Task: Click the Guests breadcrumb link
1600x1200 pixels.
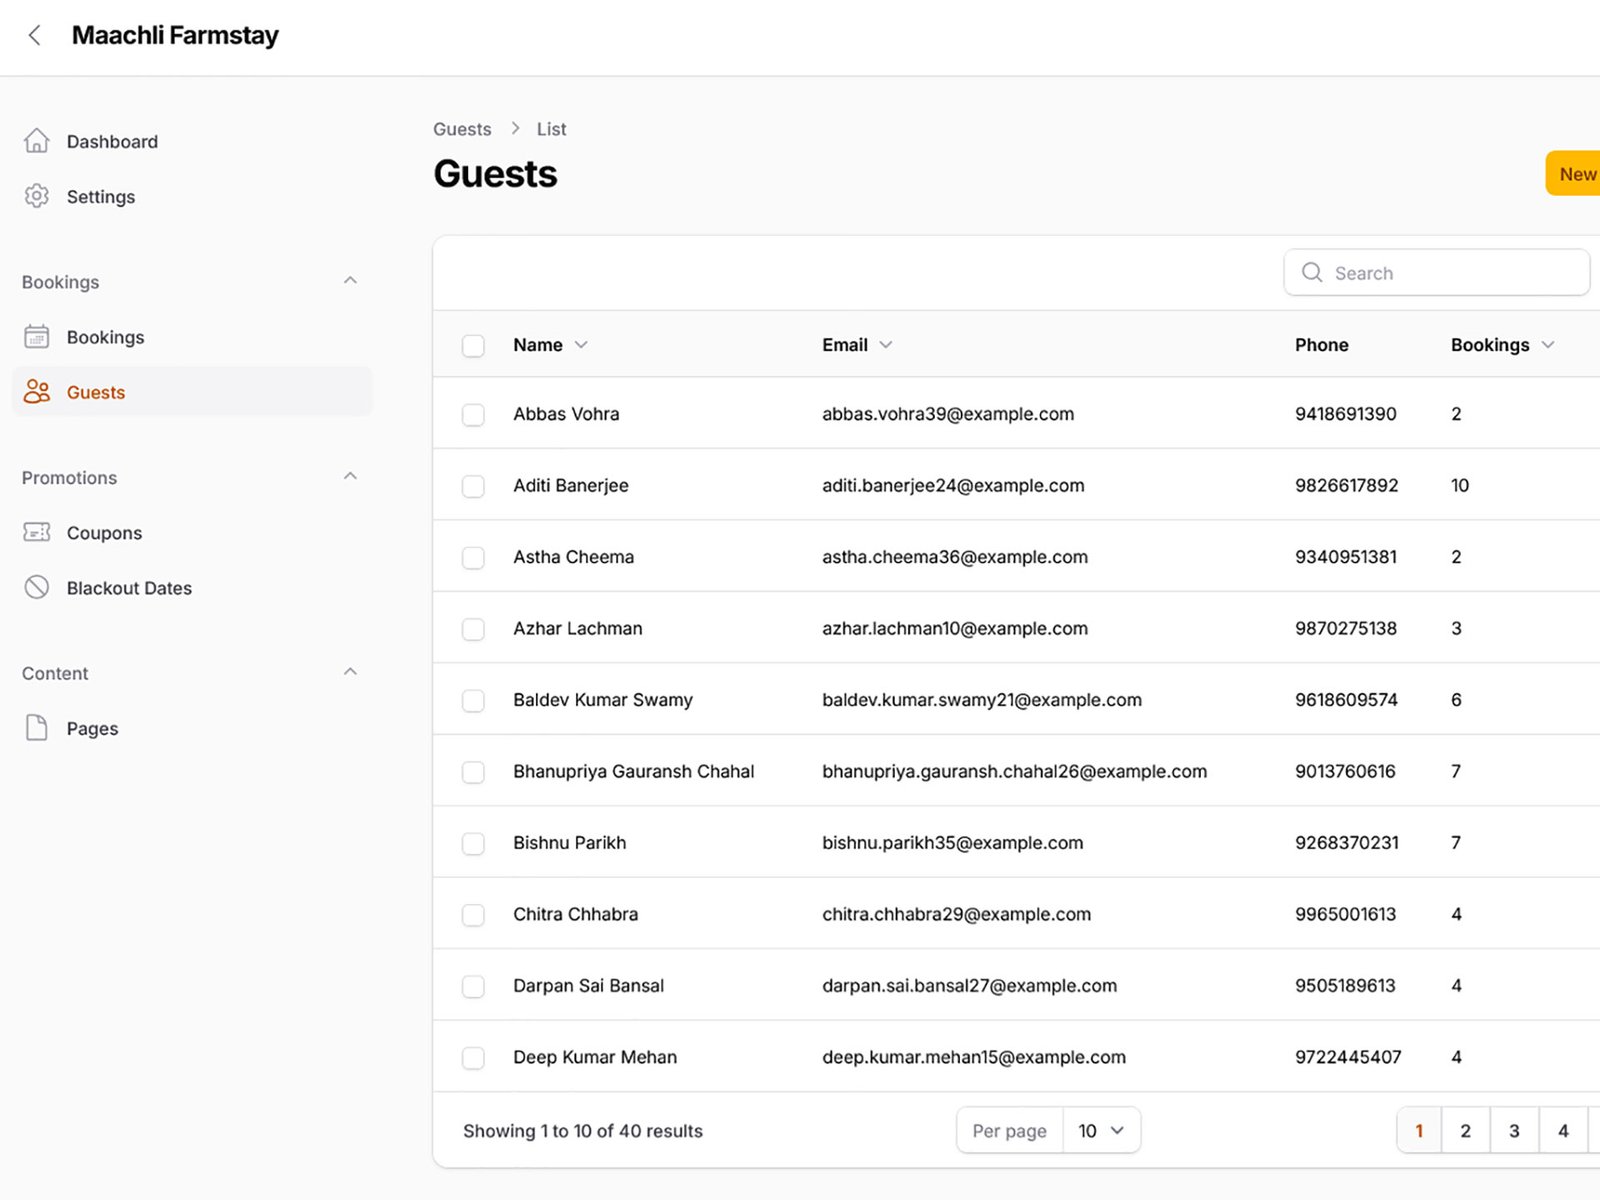Action: (x=462, y=129)
